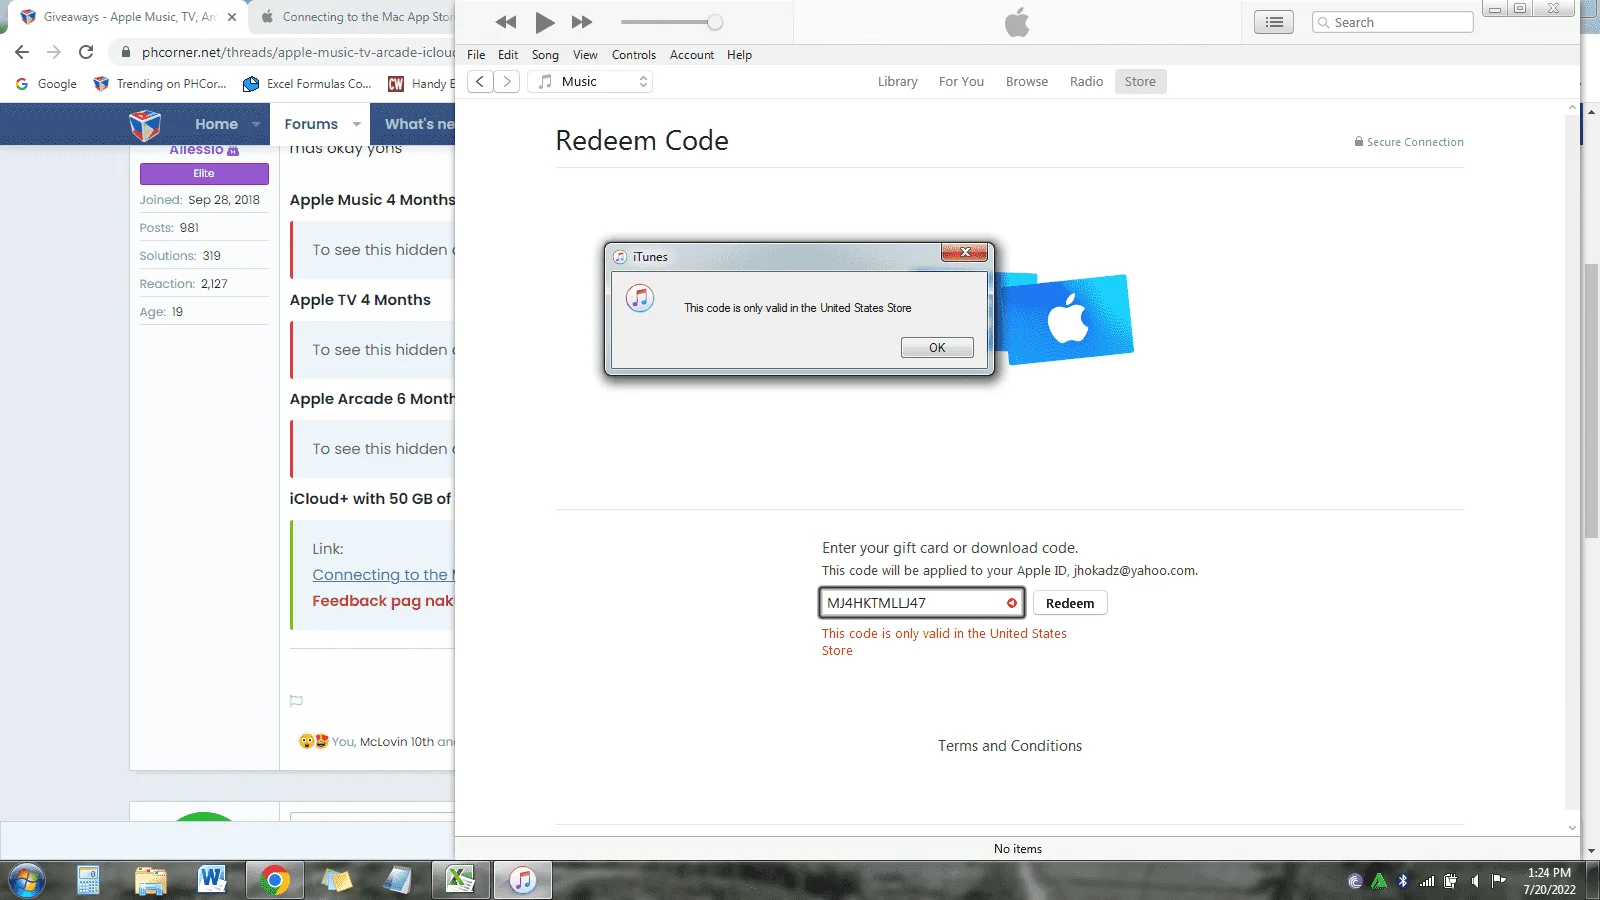Screen dimensions: 1600x900
Task: Clear the code using the red error icon
Action: pyautogui.click(x=1012, y=603)
